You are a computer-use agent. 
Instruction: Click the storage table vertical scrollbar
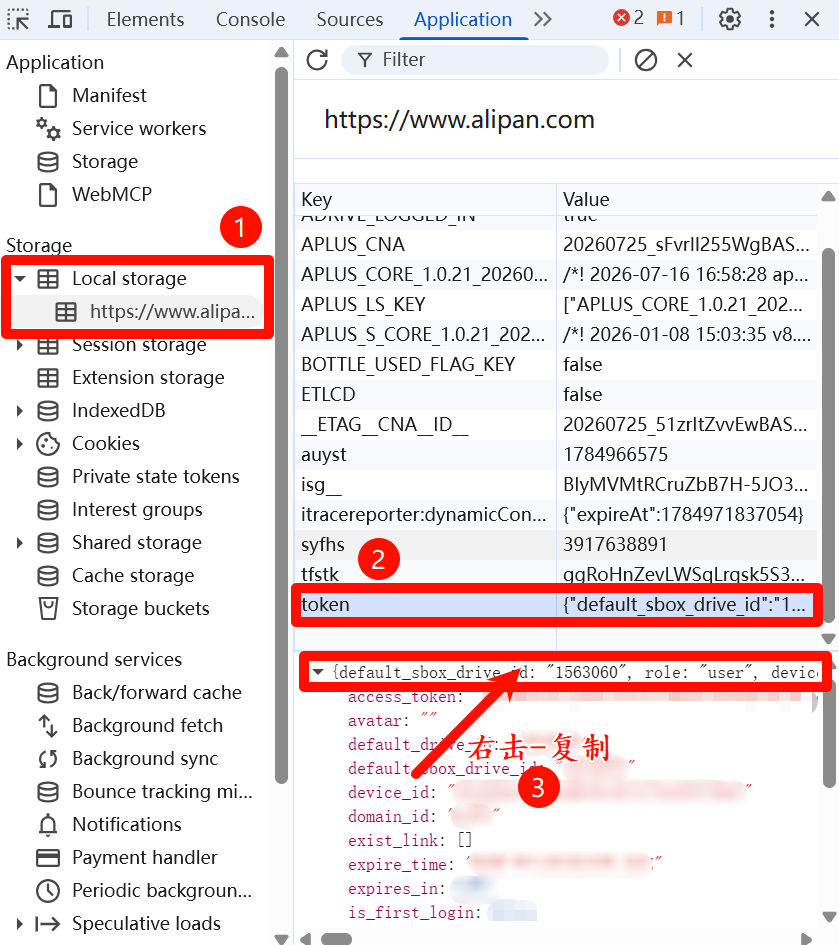[828, 435]
